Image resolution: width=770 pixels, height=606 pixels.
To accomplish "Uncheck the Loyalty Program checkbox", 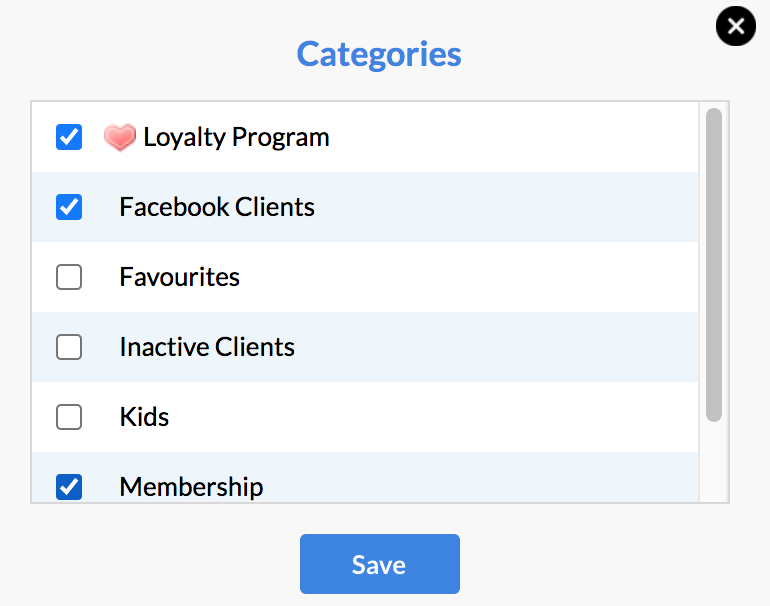I will tap(69, 137).
